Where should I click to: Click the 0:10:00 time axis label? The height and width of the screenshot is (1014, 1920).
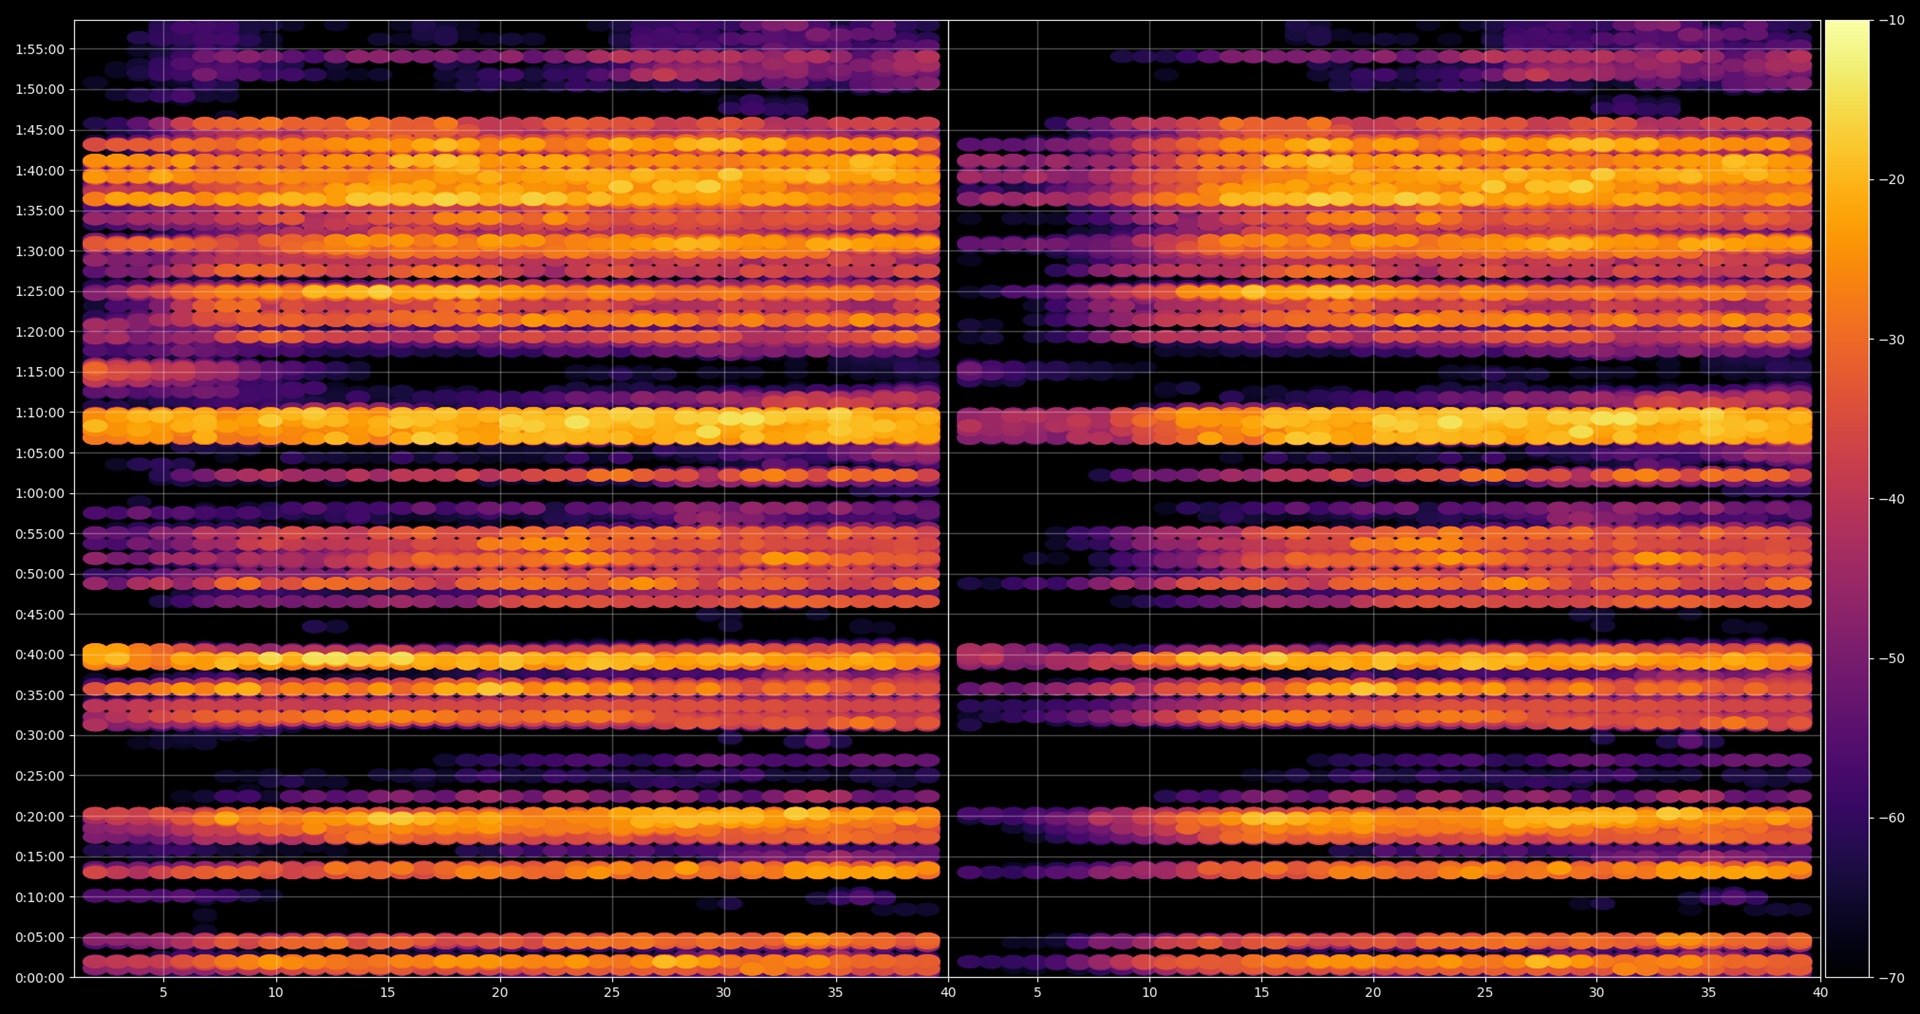coord(40,897)
